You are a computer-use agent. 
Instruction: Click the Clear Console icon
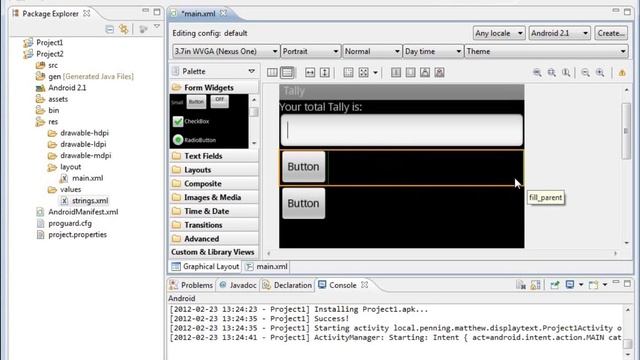click(x=521, y=285)
